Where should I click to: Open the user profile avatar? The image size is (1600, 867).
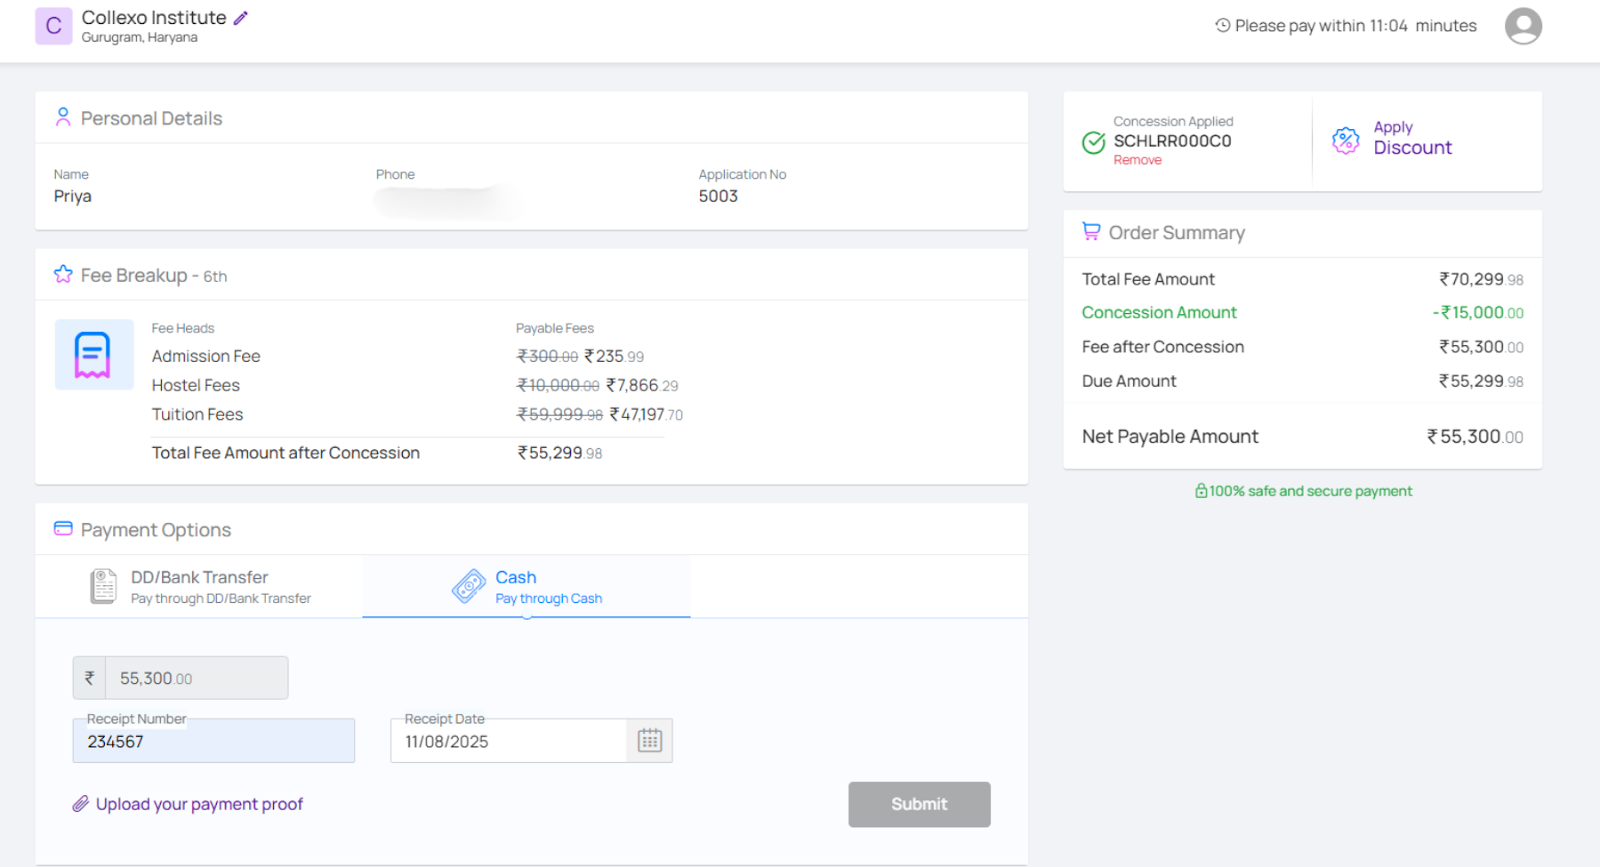pyautogui.click(x=1522, y=26)
